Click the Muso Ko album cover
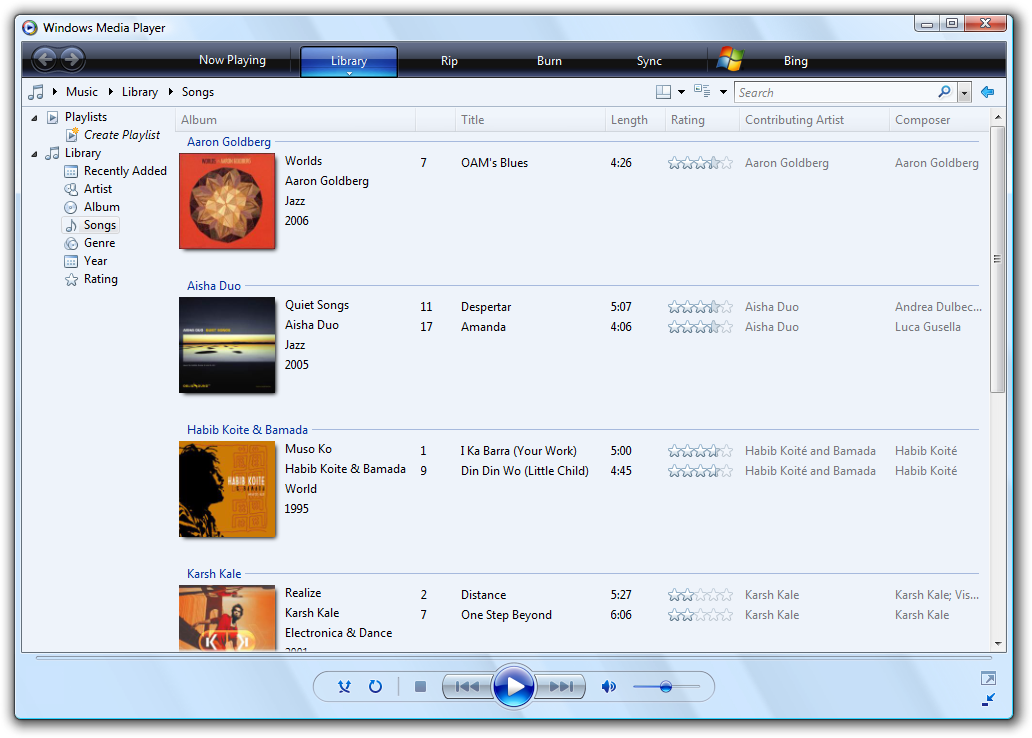This screenshot has height=738, width=1032. 227,489
